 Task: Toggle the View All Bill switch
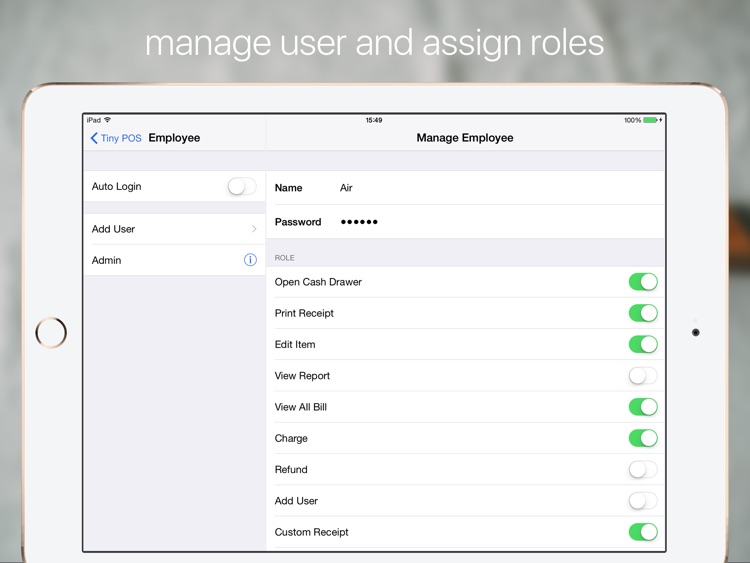tap(643, 407)
